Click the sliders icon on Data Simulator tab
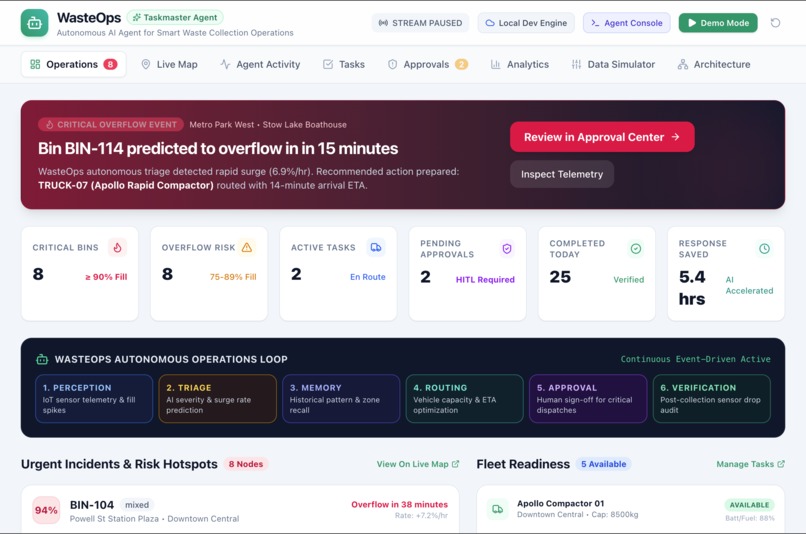This screenshot has height=534, width=806. [576, 64]
